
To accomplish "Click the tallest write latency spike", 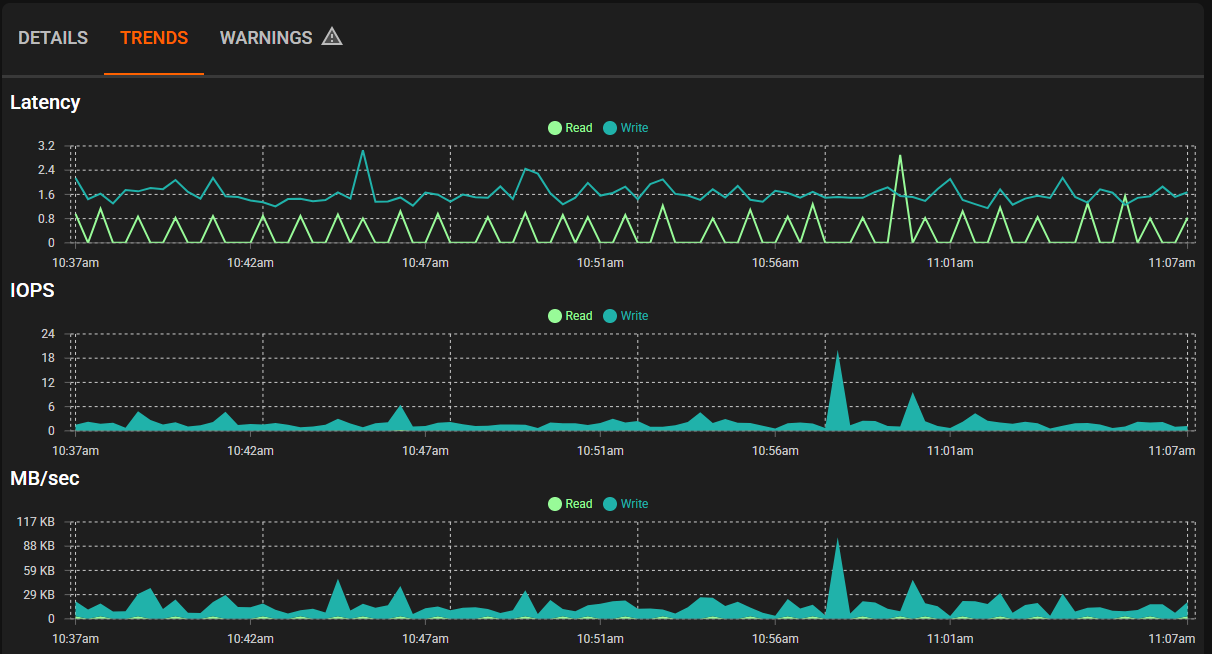I will pyautogui.click(x=362, y=152).
